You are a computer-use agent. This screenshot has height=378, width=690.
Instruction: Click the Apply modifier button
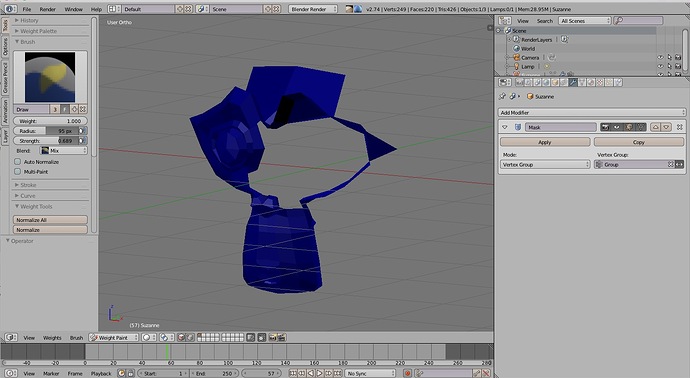pyautogui.click(x=545, y=142)
